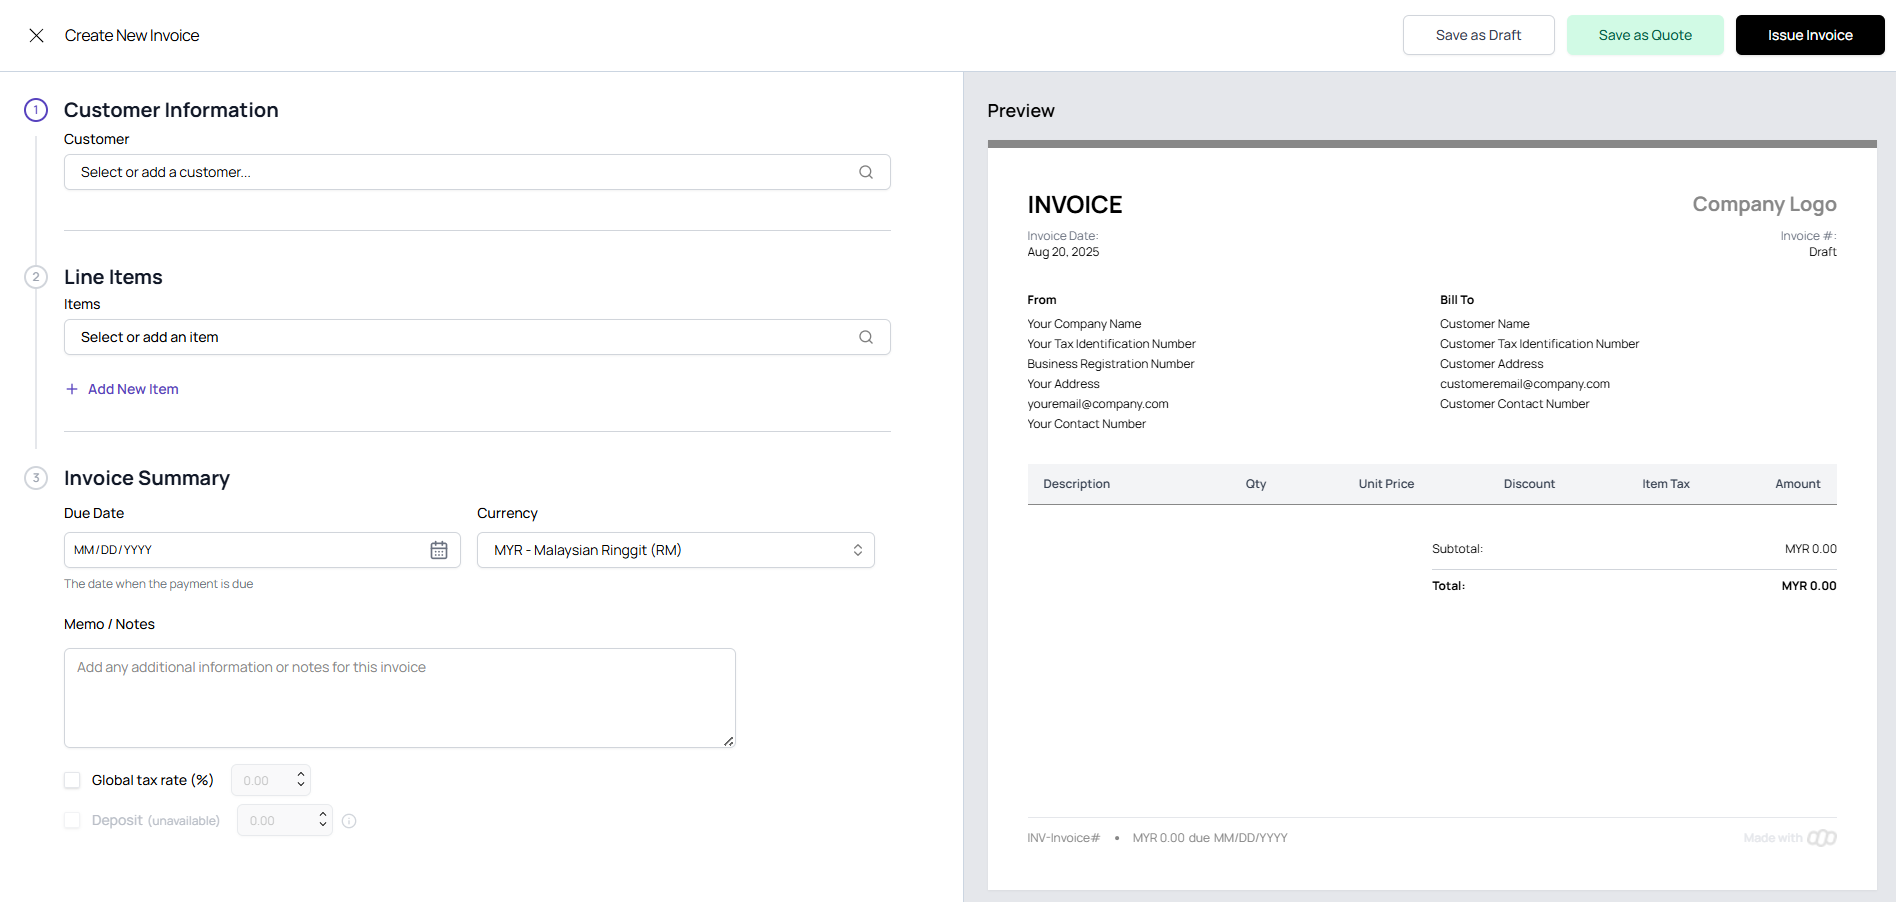
Task: Click the unavailable Deposit checkbox
Action: 71,820
